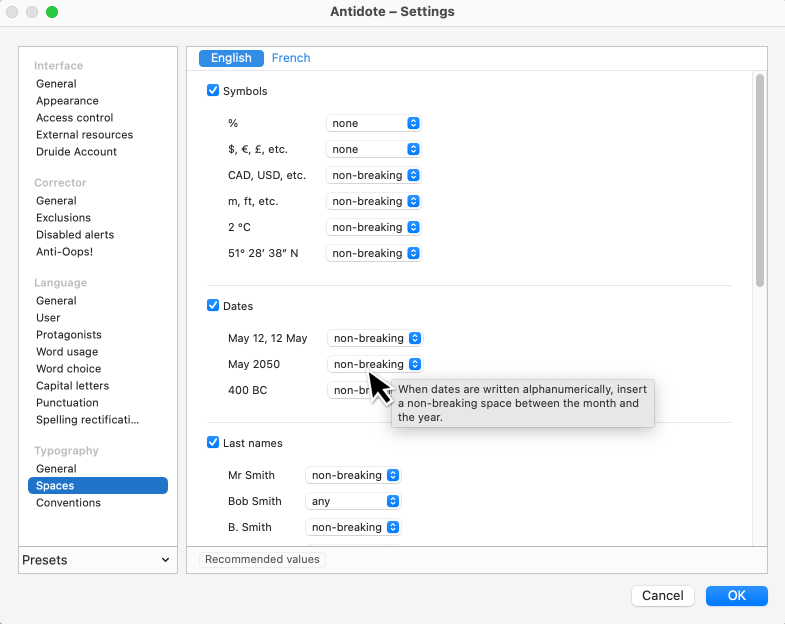Disable the Last names checkbox
The image size is (785, 624).
[x=213, y=443]
